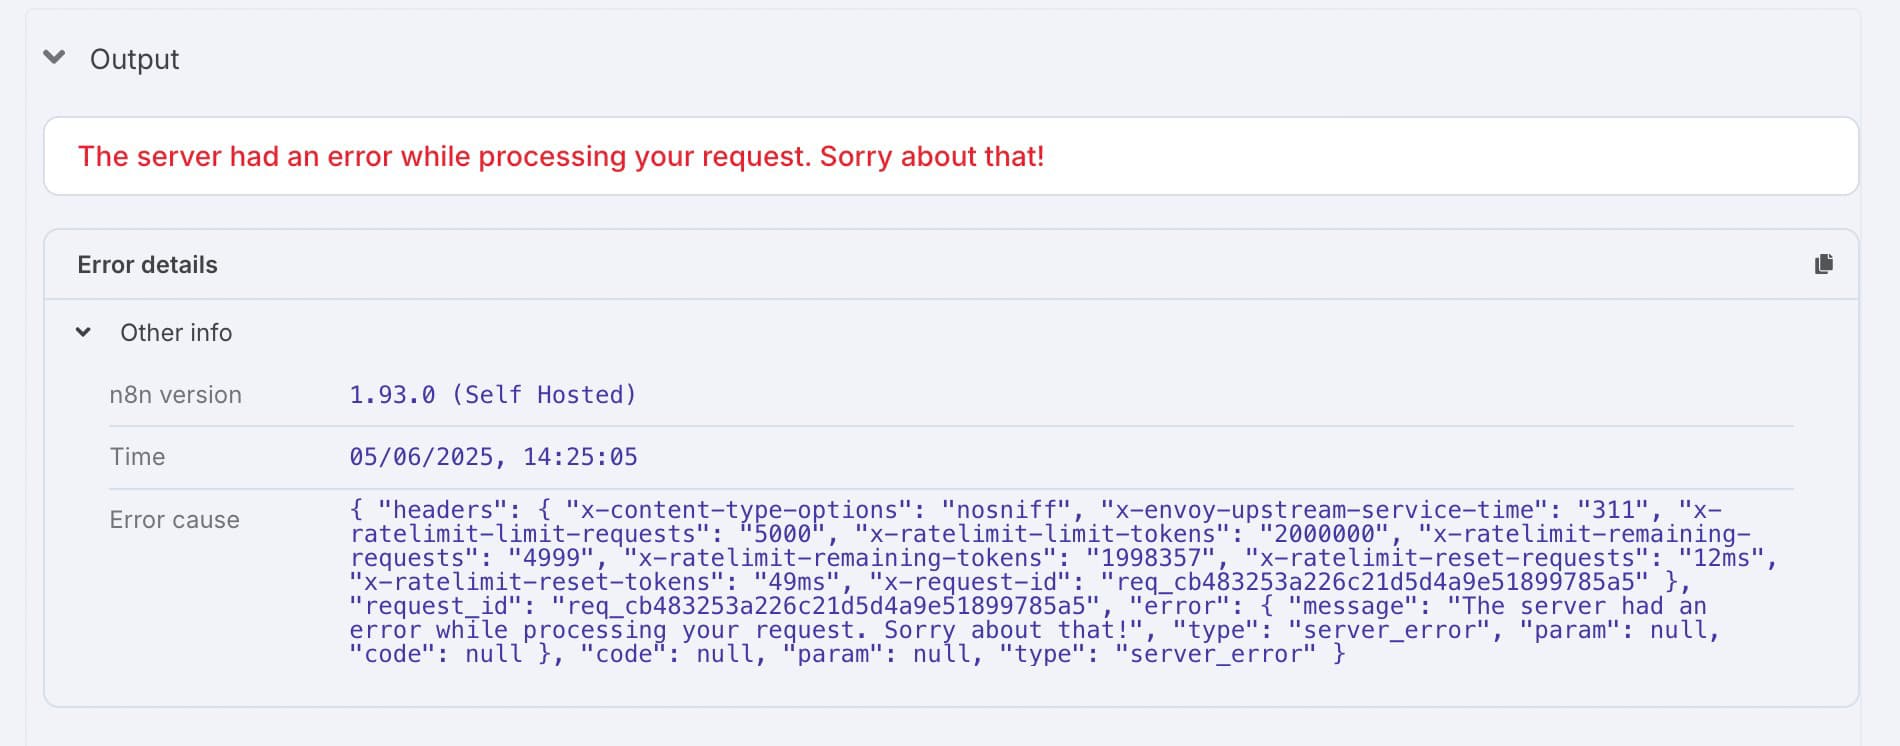Select the 05/06/2025, 14:25:05 timestamp
The height and width of the screenshot is (746, 1900).
(493, 457)
